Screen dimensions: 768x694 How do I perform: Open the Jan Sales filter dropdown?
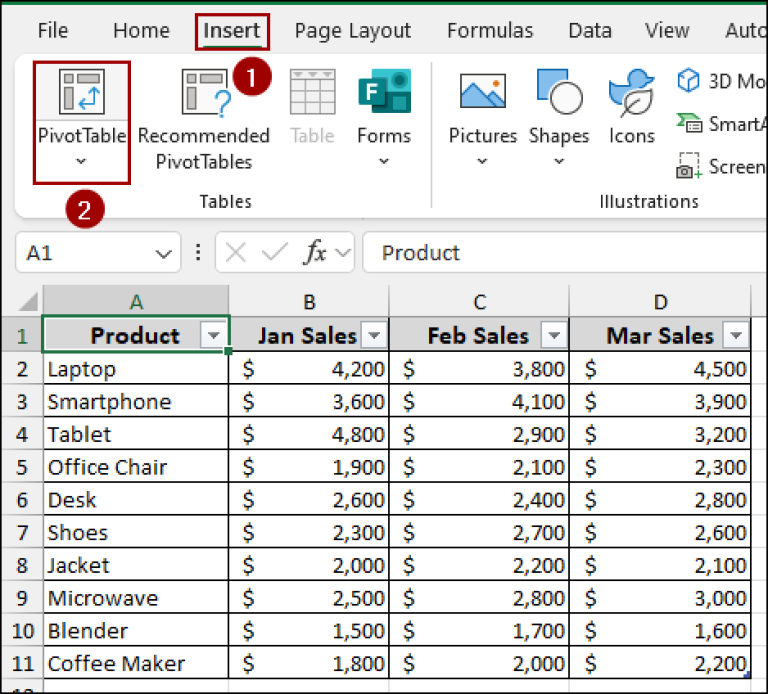(374, 335)
